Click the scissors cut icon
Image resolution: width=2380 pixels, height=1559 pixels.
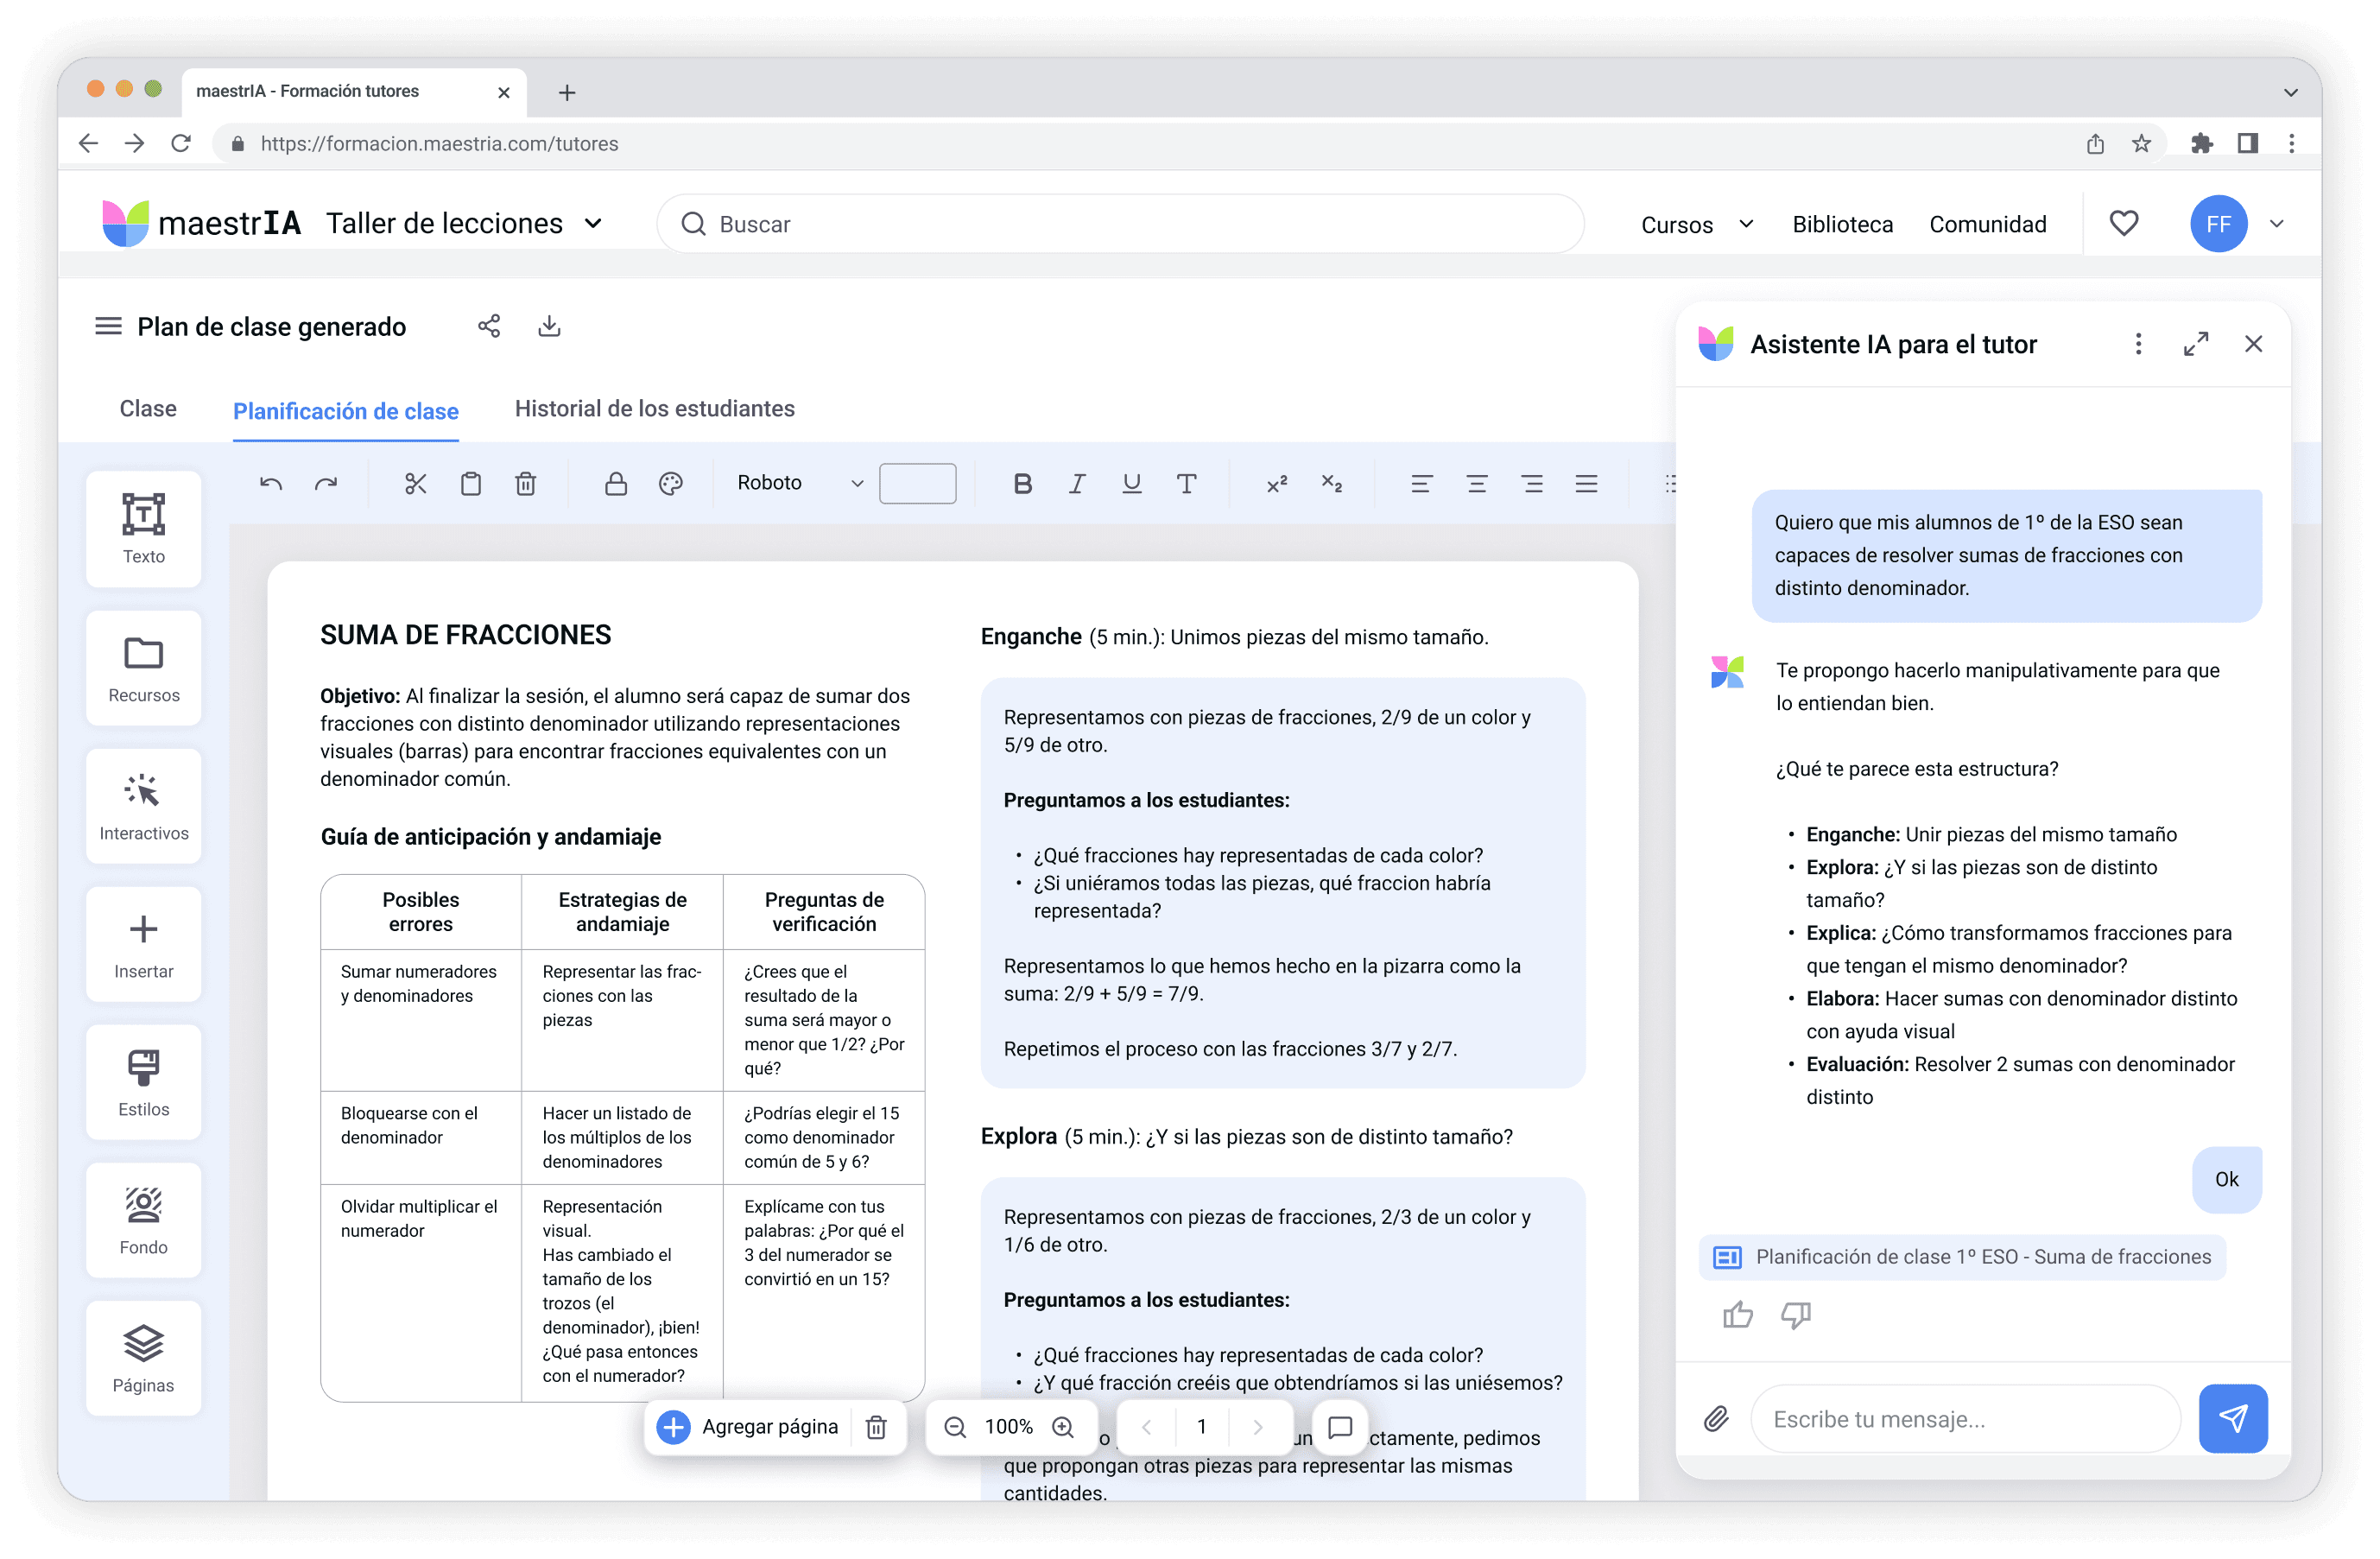pyautogui.click(x=415, y=484)
